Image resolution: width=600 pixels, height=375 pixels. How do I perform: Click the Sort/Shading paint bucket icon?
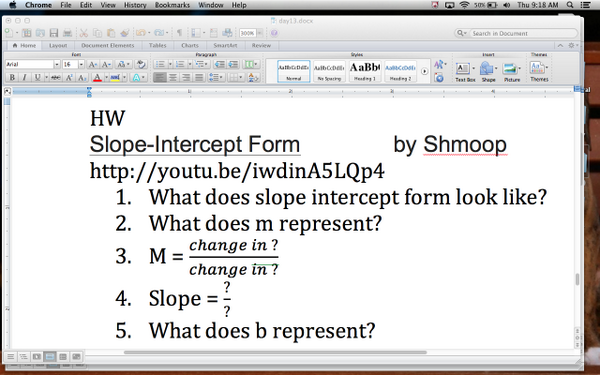253,78
